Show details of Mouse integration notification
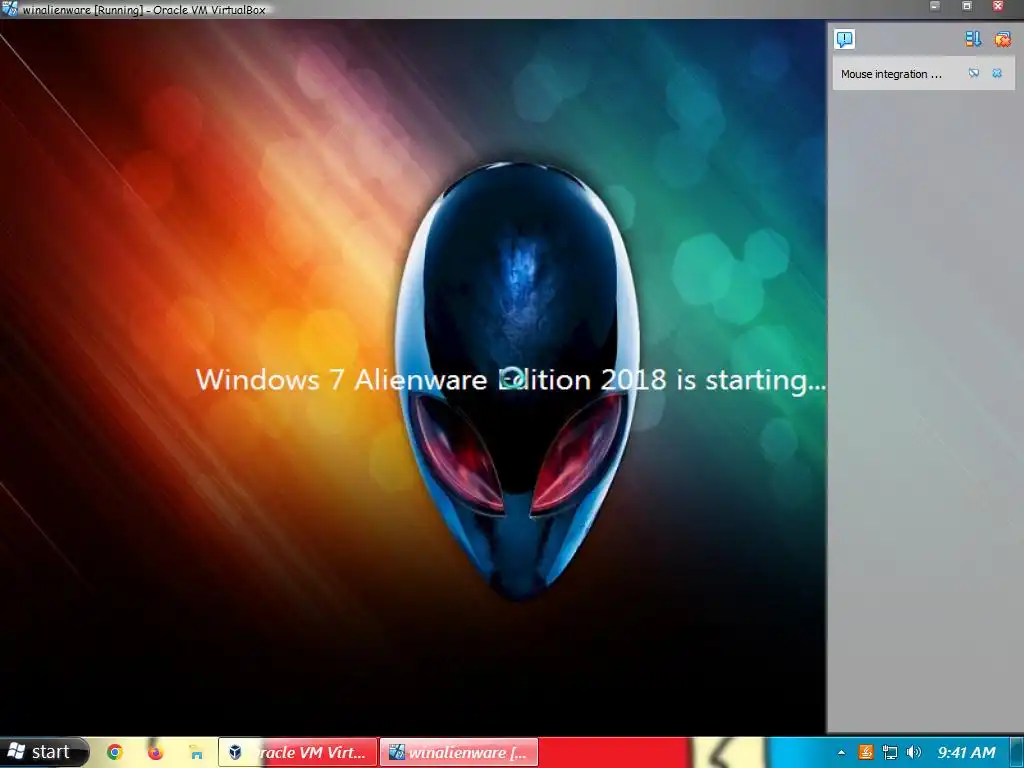This screenshot has height=768, width=1024. pyautogui.click(x=974, y=73)
